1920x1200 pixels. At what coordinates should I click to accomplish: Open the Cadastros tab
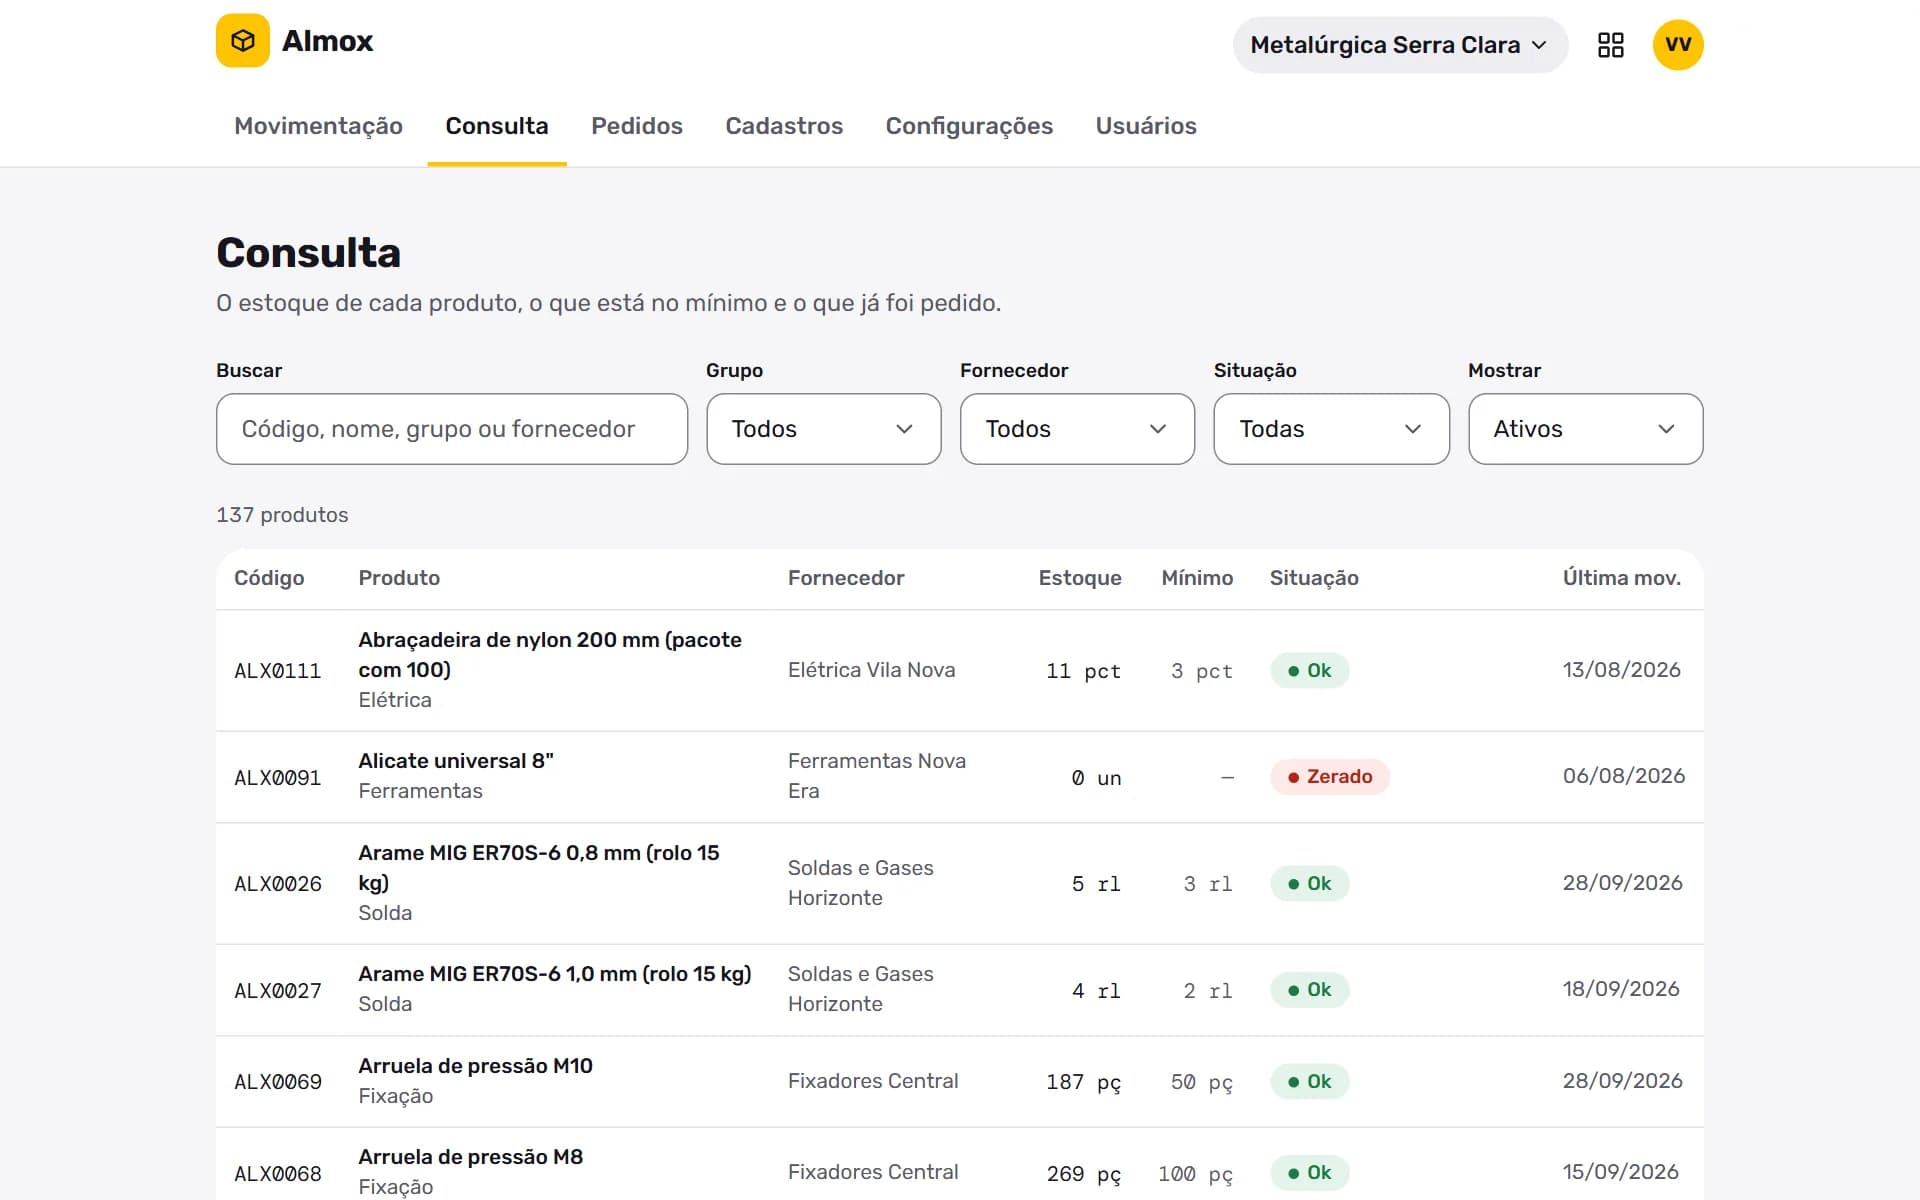784,126
